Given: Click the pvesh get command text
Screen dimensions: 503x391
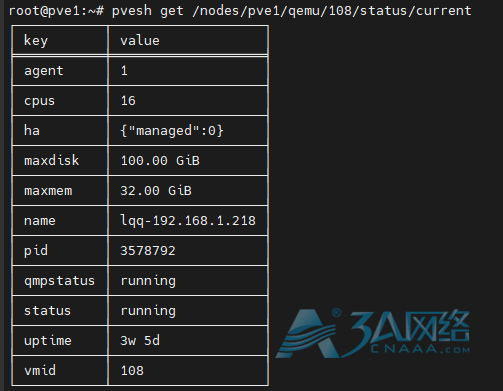Looking at the screenshot, I should 292,11.
